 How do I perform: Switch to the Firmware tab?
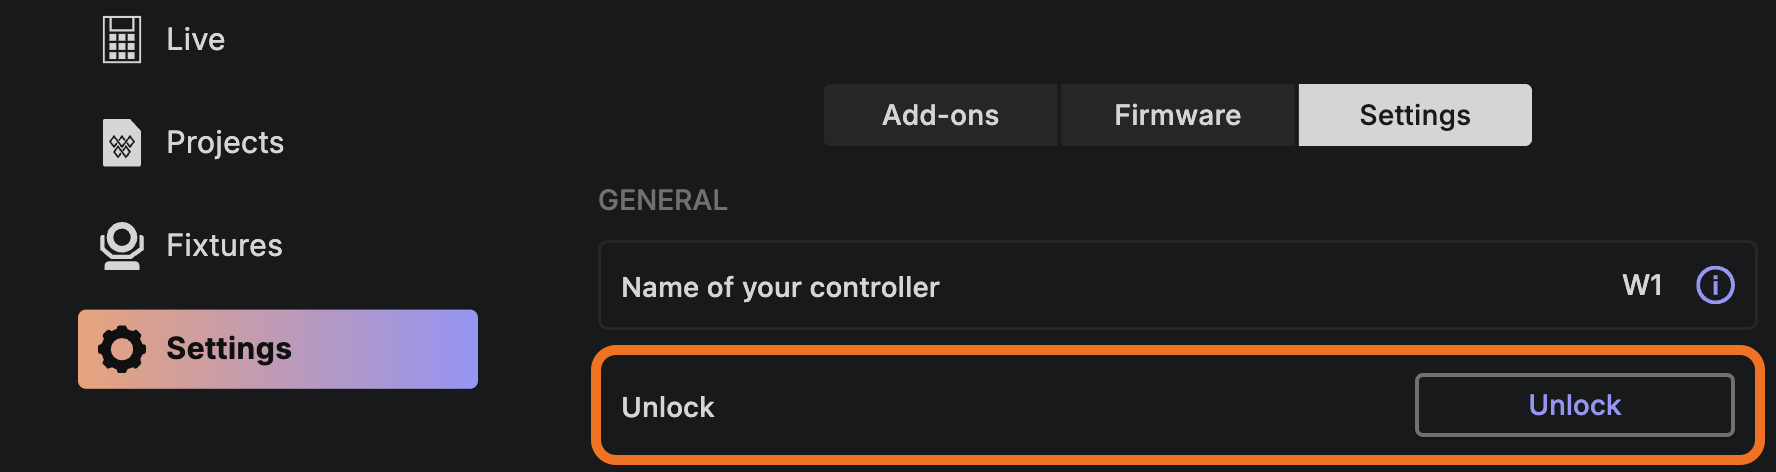[1177, 115]
